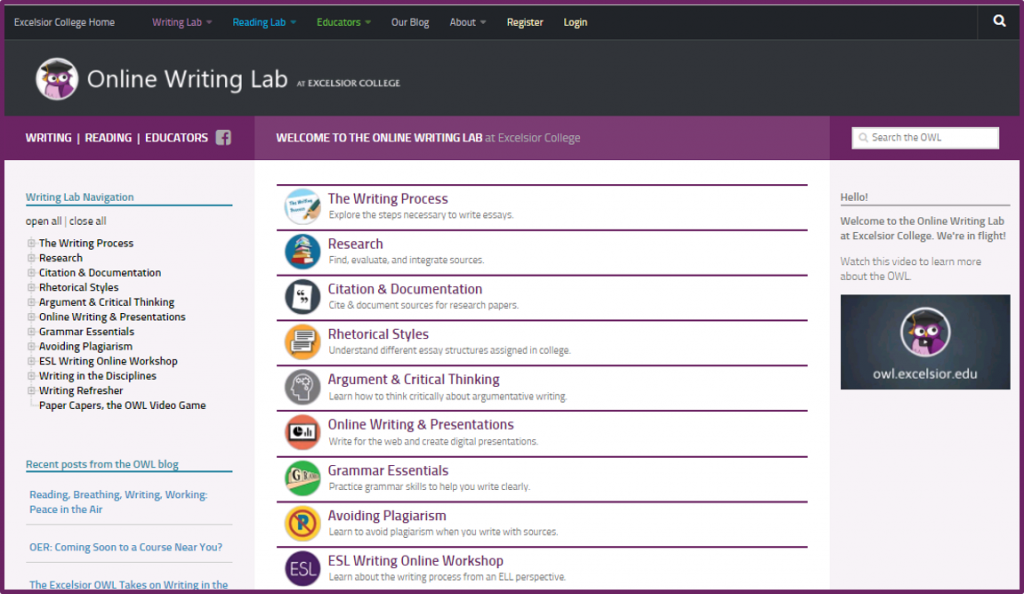This screenshot has height=594, width=1024.
Task: Go to Excelsior College Home
Action: pos(64,22)
